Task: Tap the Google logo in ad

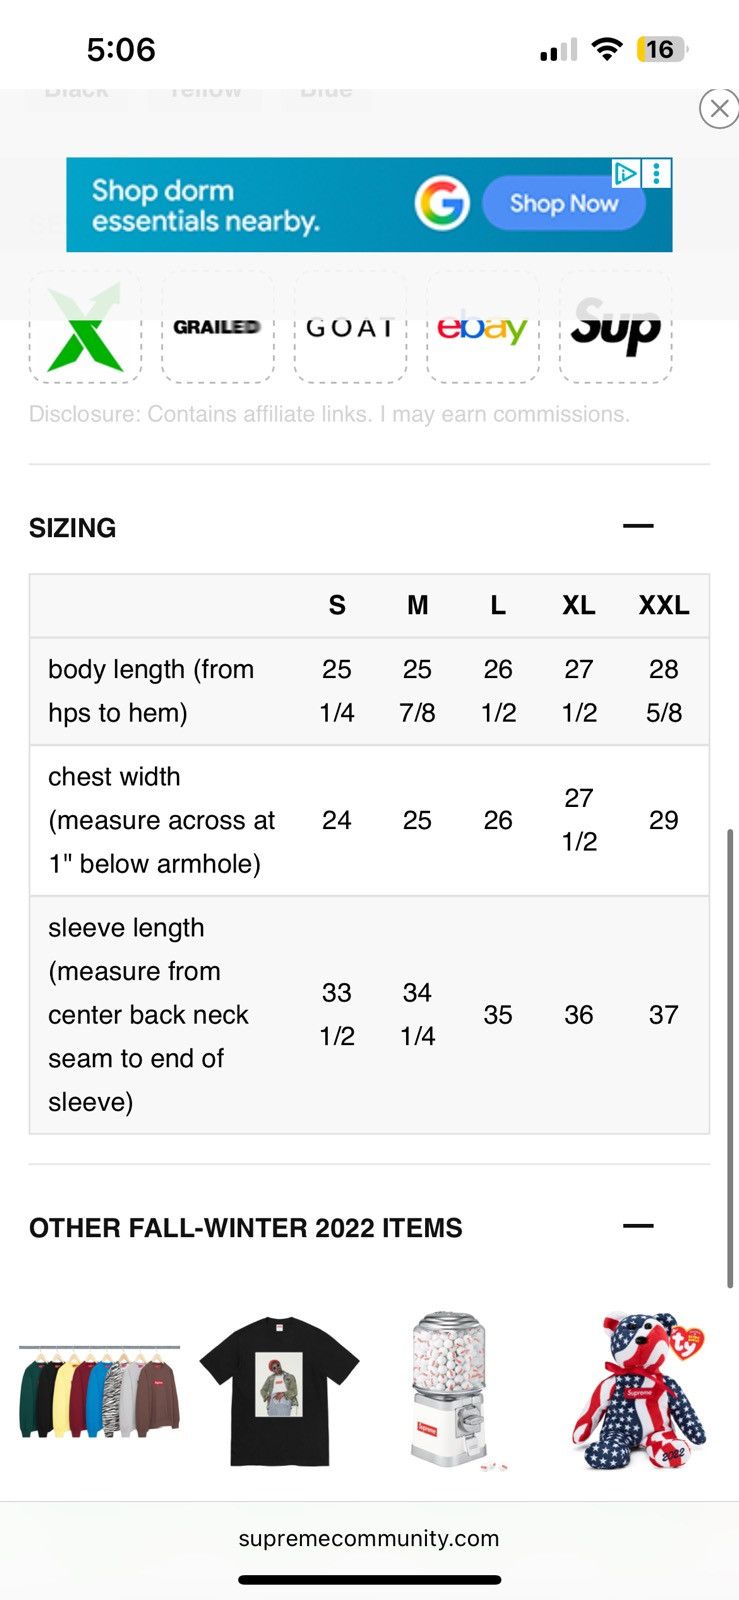Action: [442, 203]
